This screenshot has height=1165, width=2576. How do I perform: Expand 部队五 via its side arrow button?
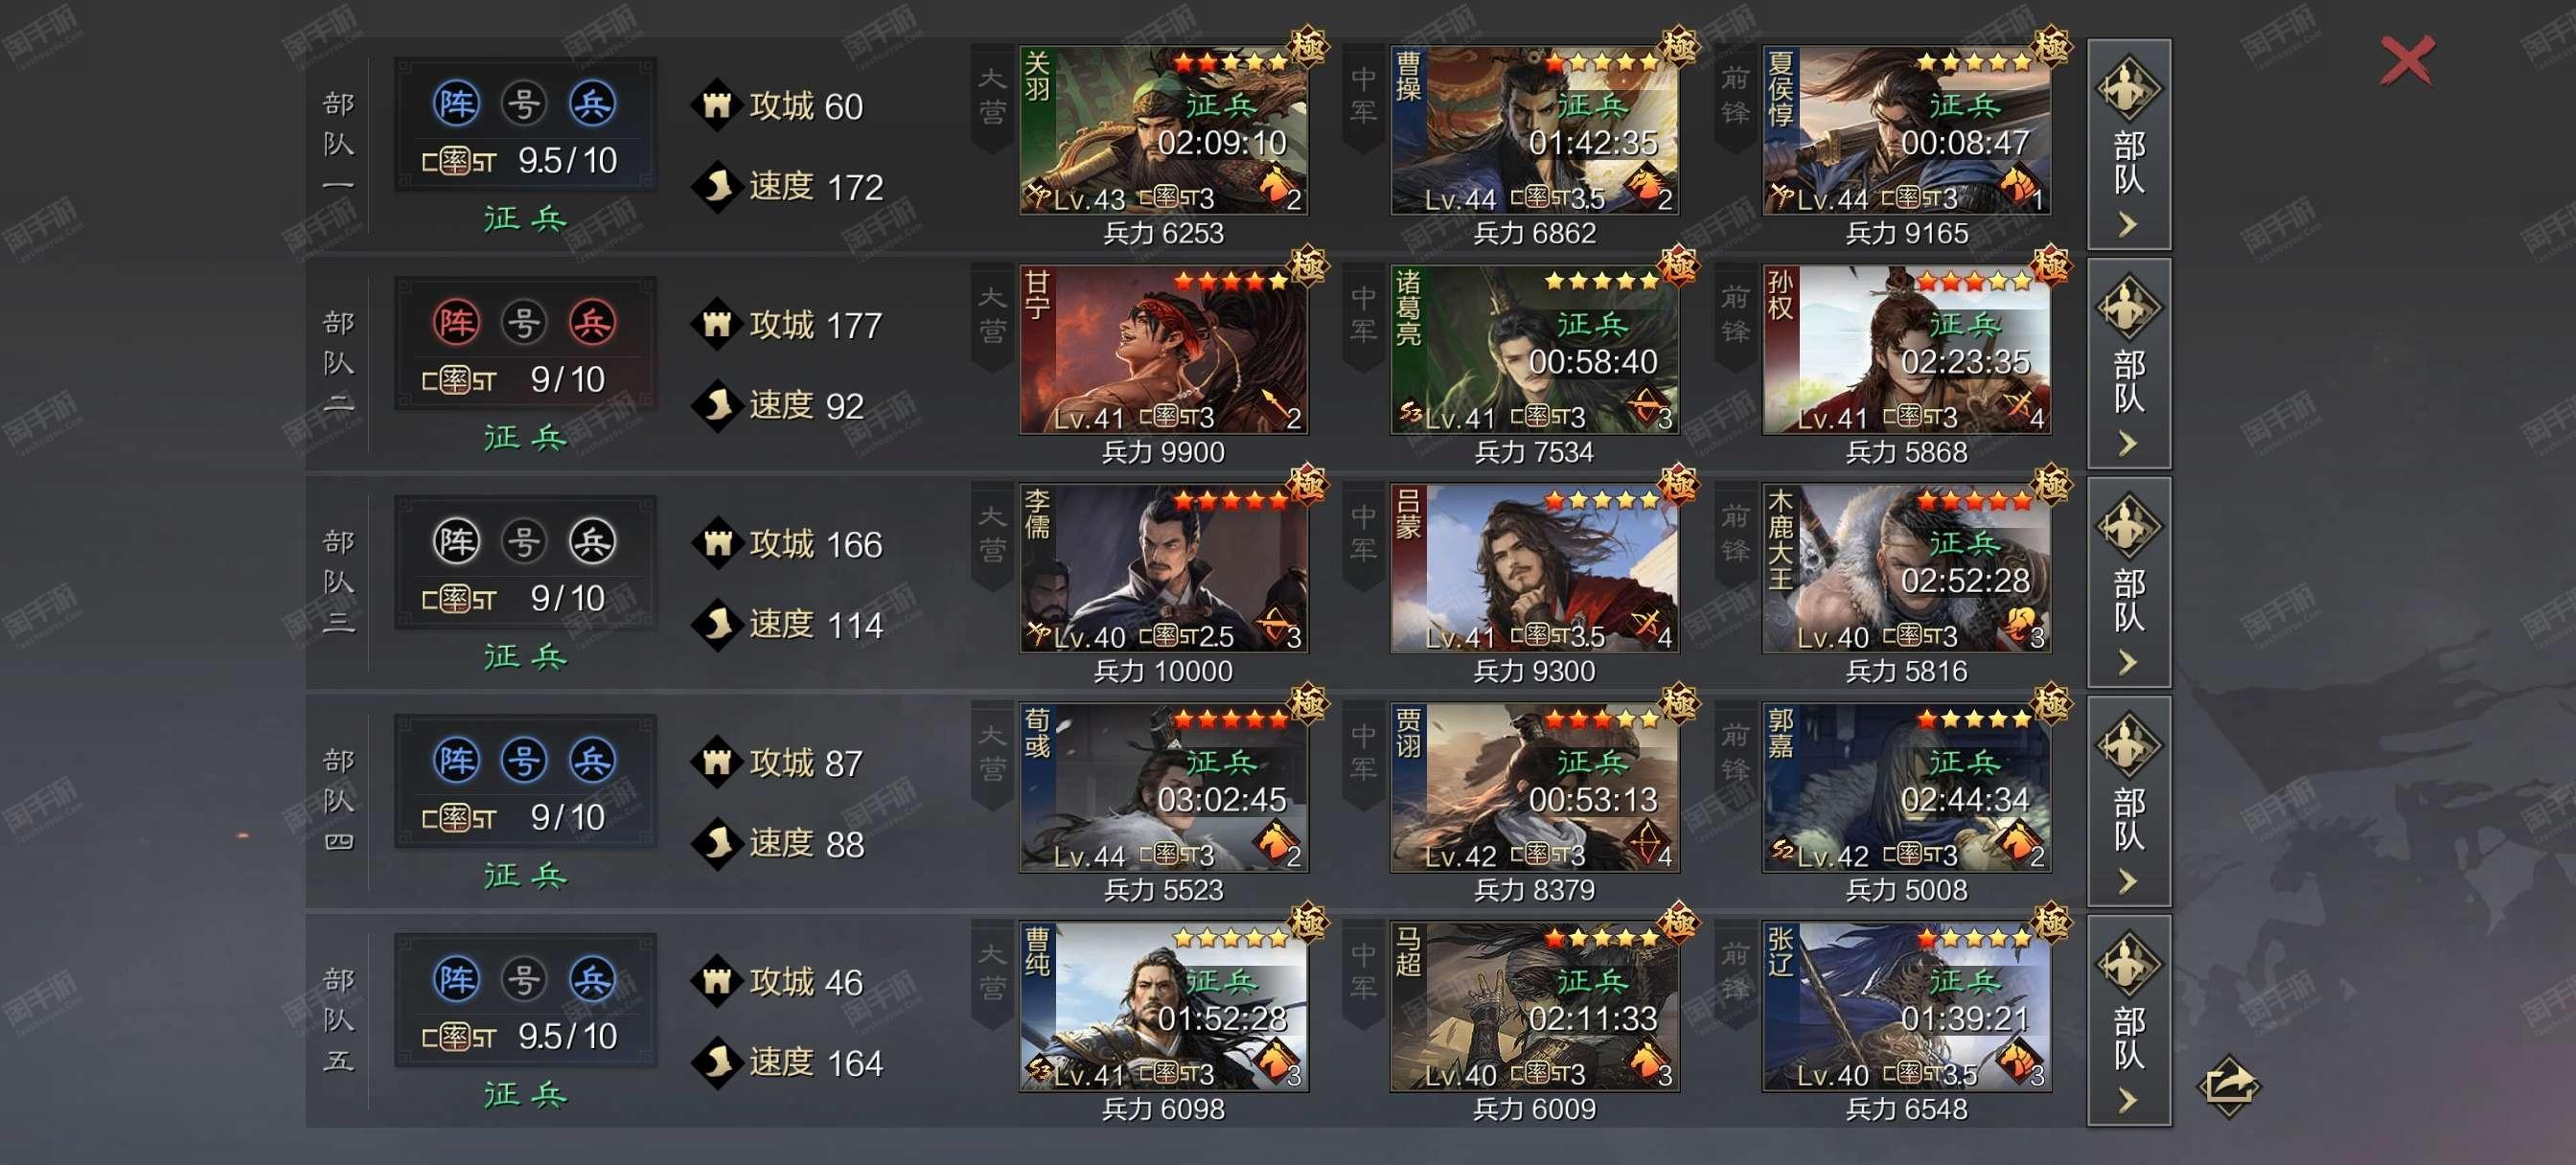tap(2129, 1020)
